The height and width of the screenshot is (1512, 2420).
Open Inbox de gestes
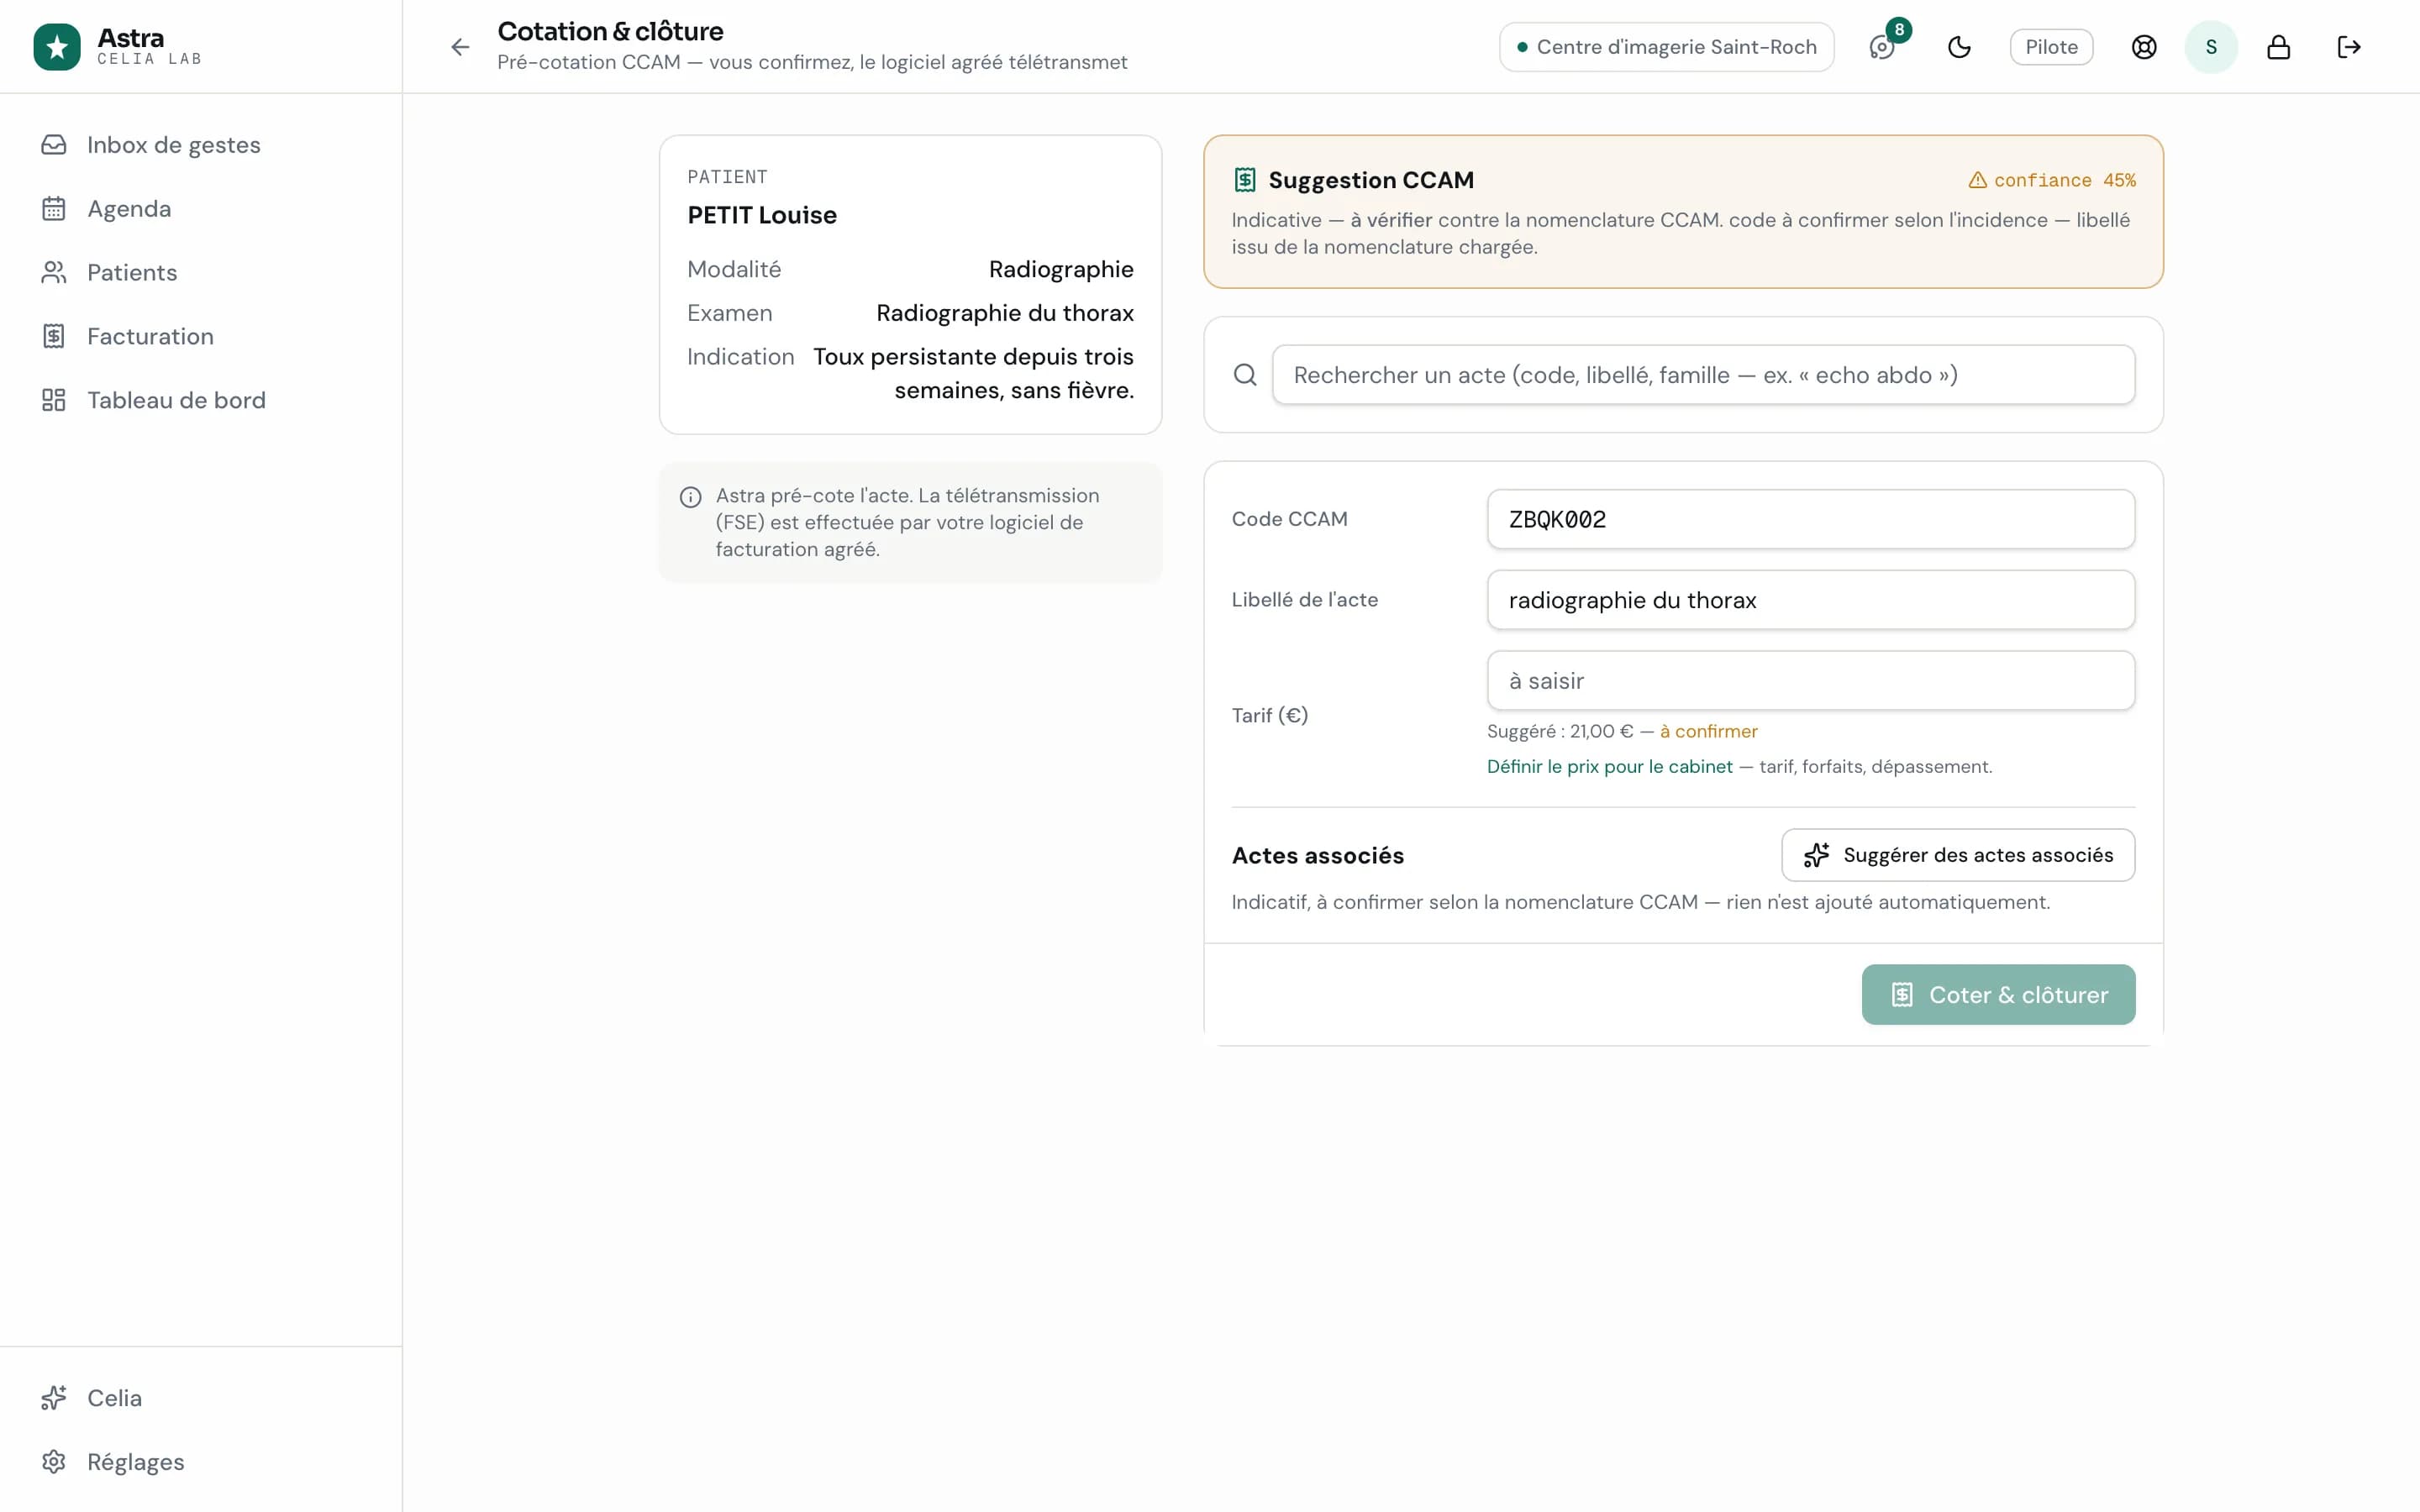[x=201, y=145]
